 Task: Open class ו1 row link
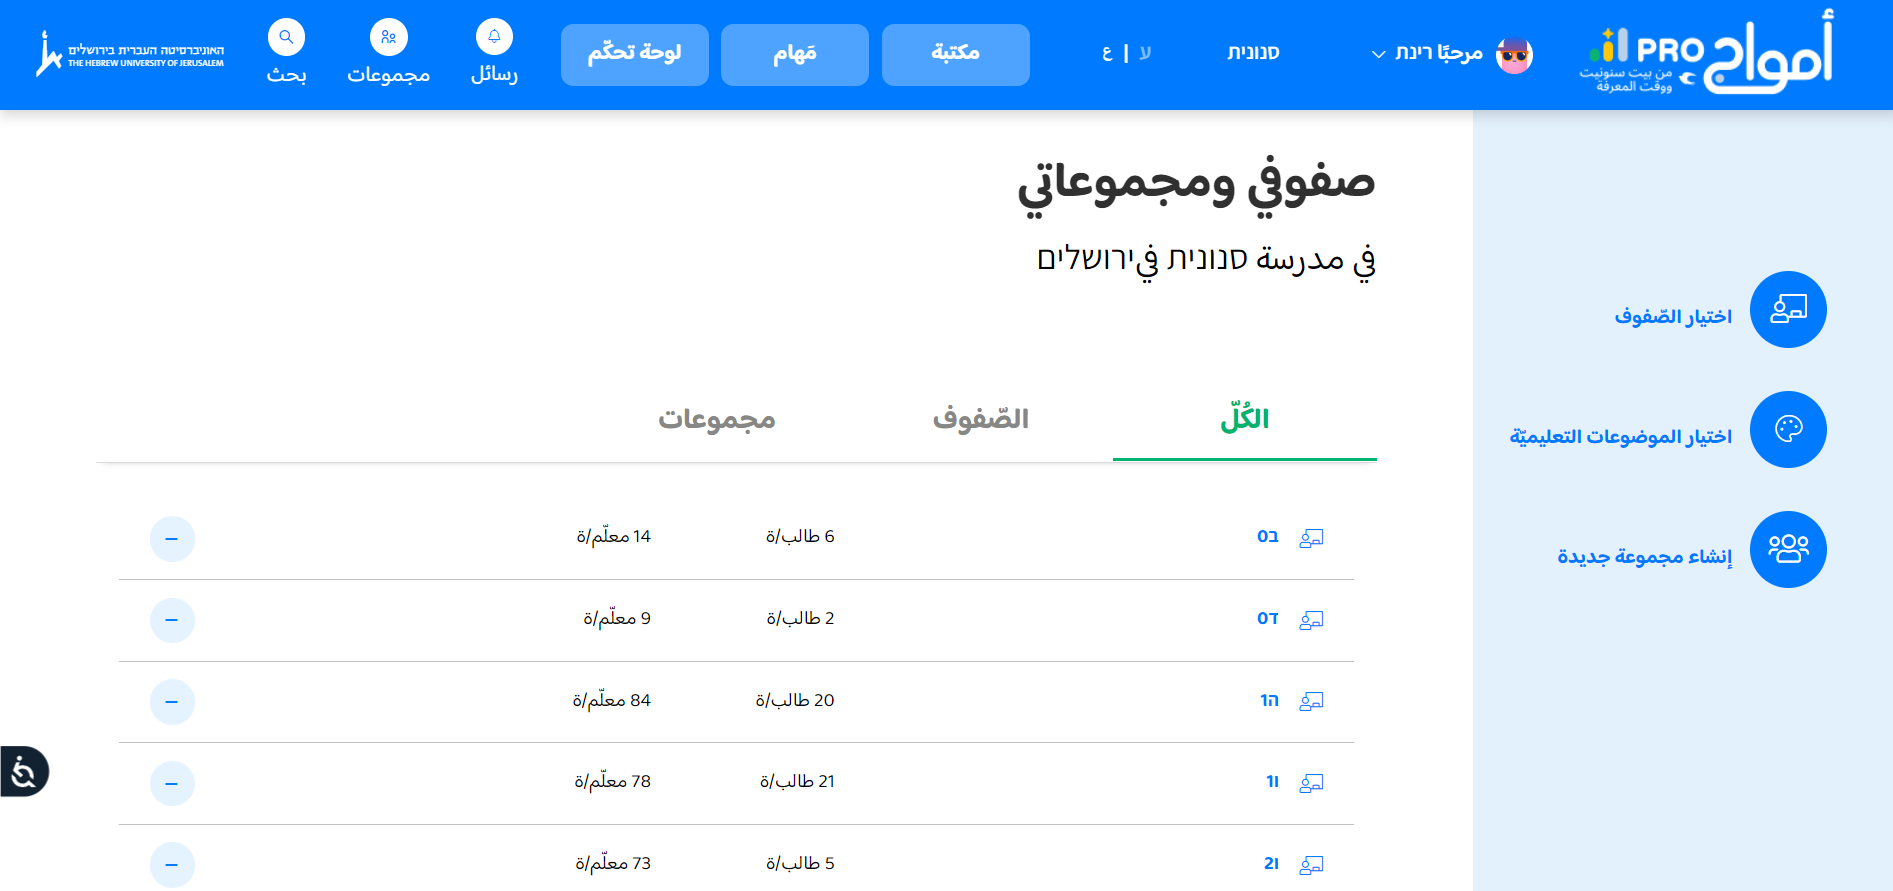pyautogui.click(x=1272, y=782)
